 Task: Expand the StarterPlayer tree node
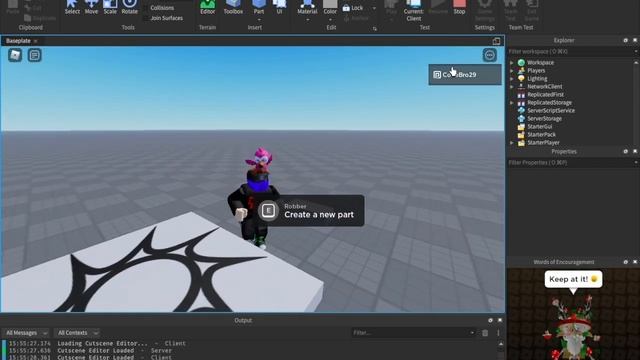[511, 142]
